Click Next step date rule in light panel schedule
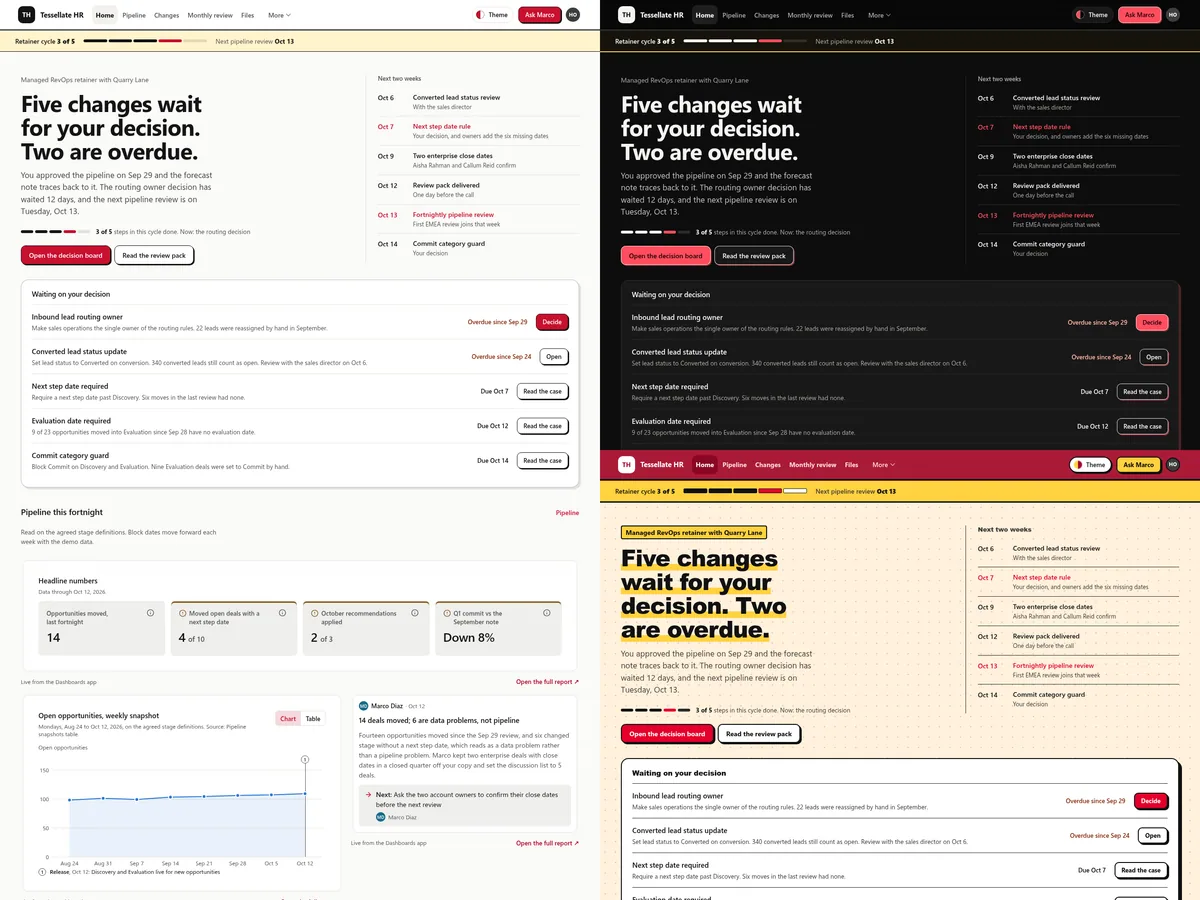 pos(441,127)
